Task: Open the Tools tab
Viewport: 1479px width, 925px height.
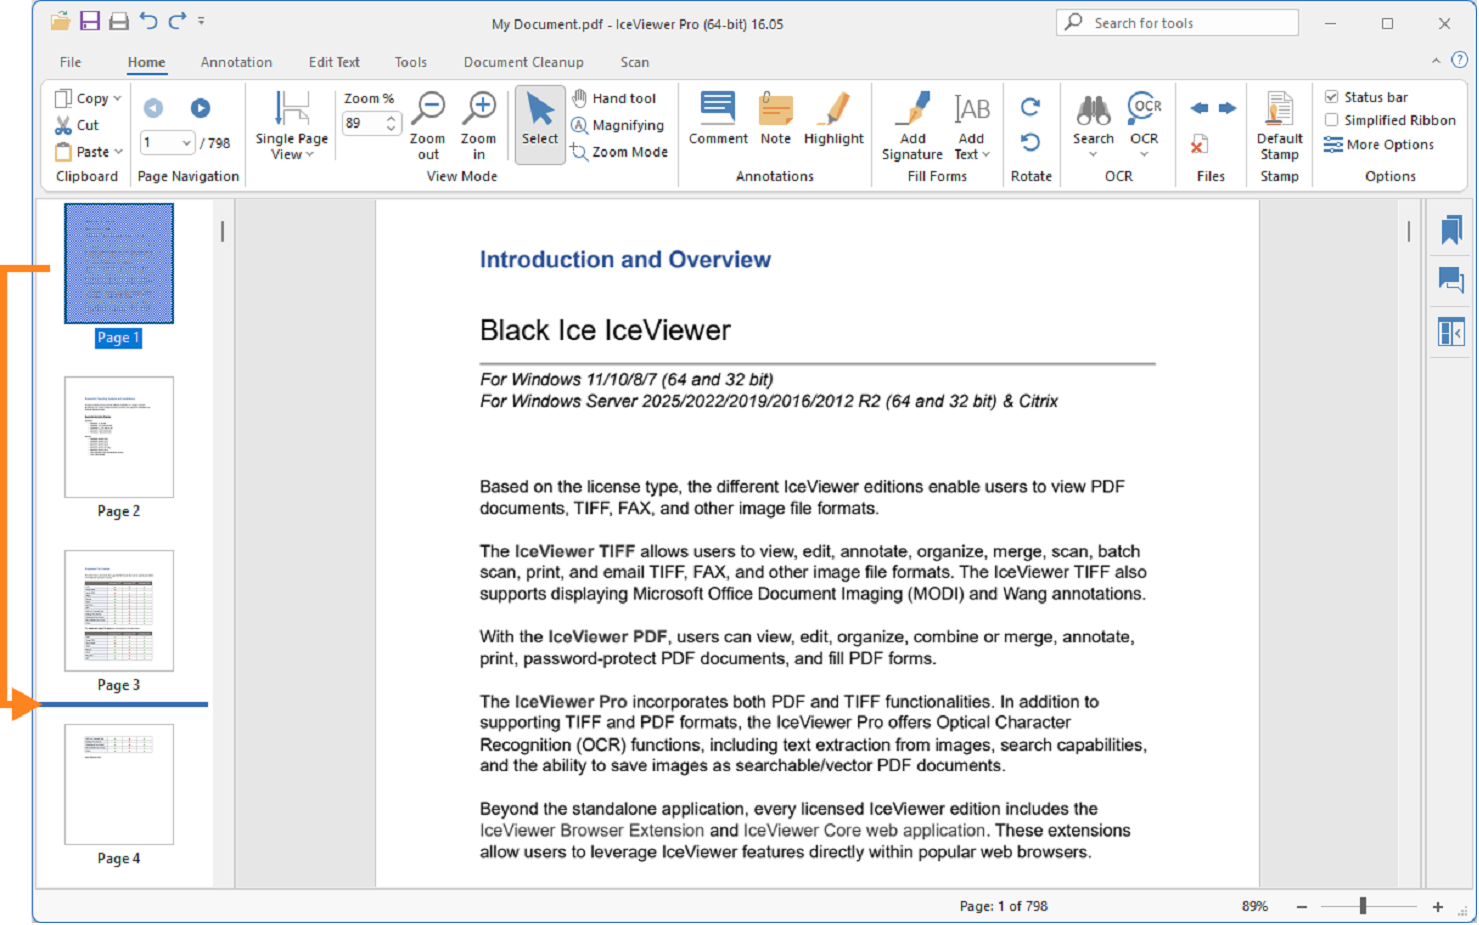Action: [410, 62]
